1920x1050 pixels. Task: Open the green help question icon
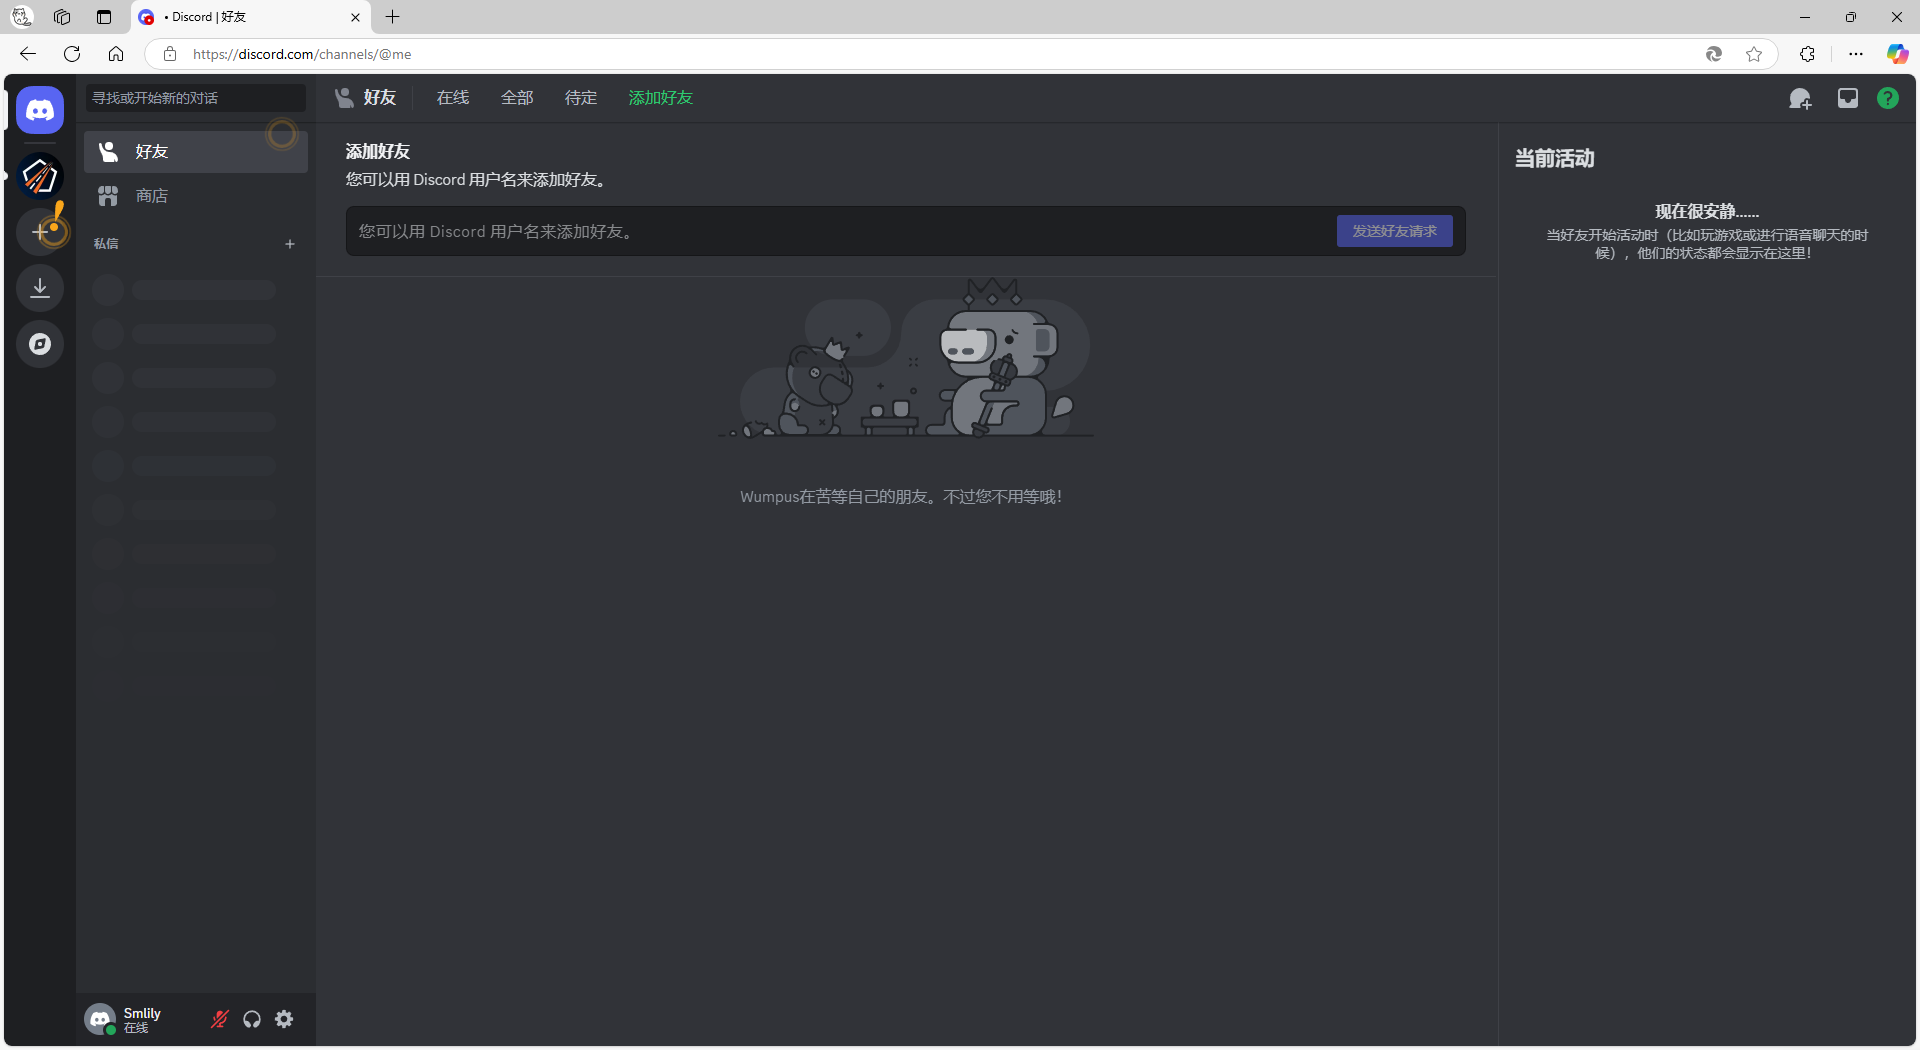point(1888,98)
